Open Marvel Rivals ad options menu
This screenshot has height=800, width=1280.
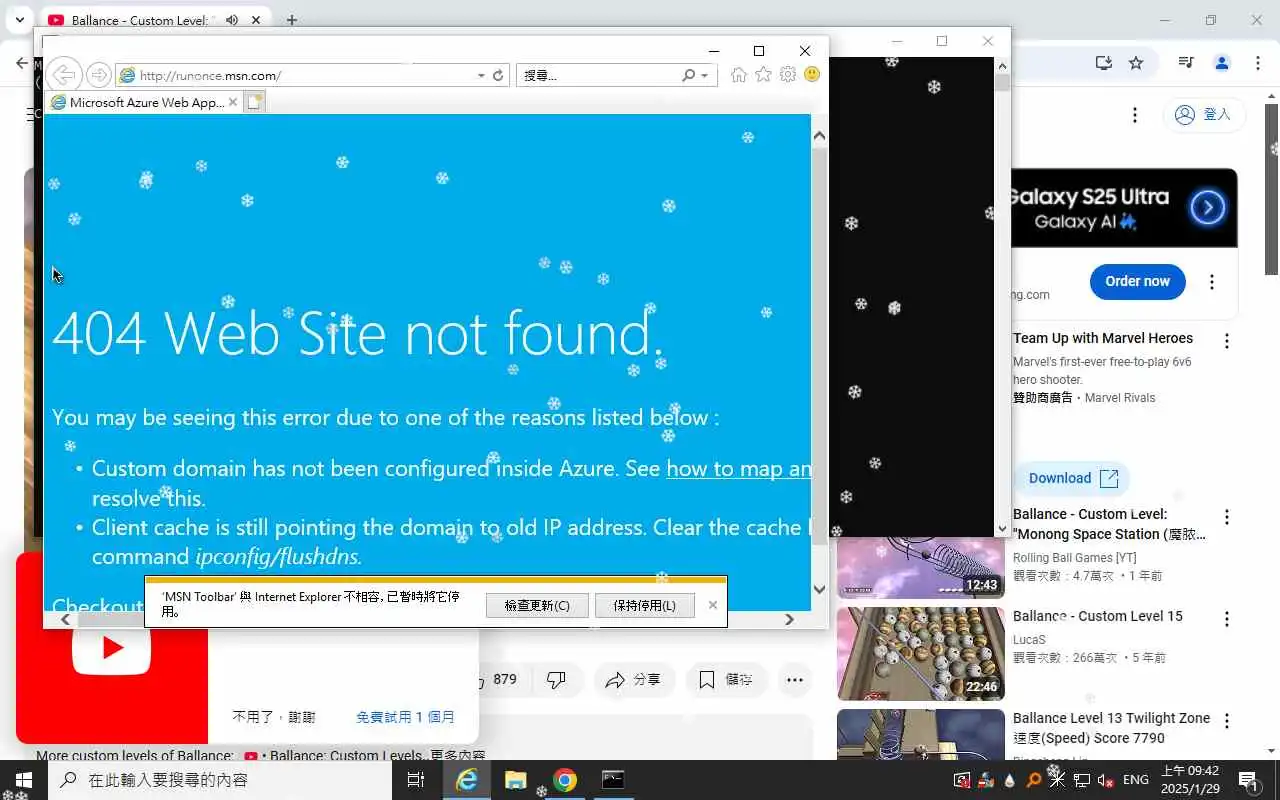pyautogui.click(x=1227, y=342)
